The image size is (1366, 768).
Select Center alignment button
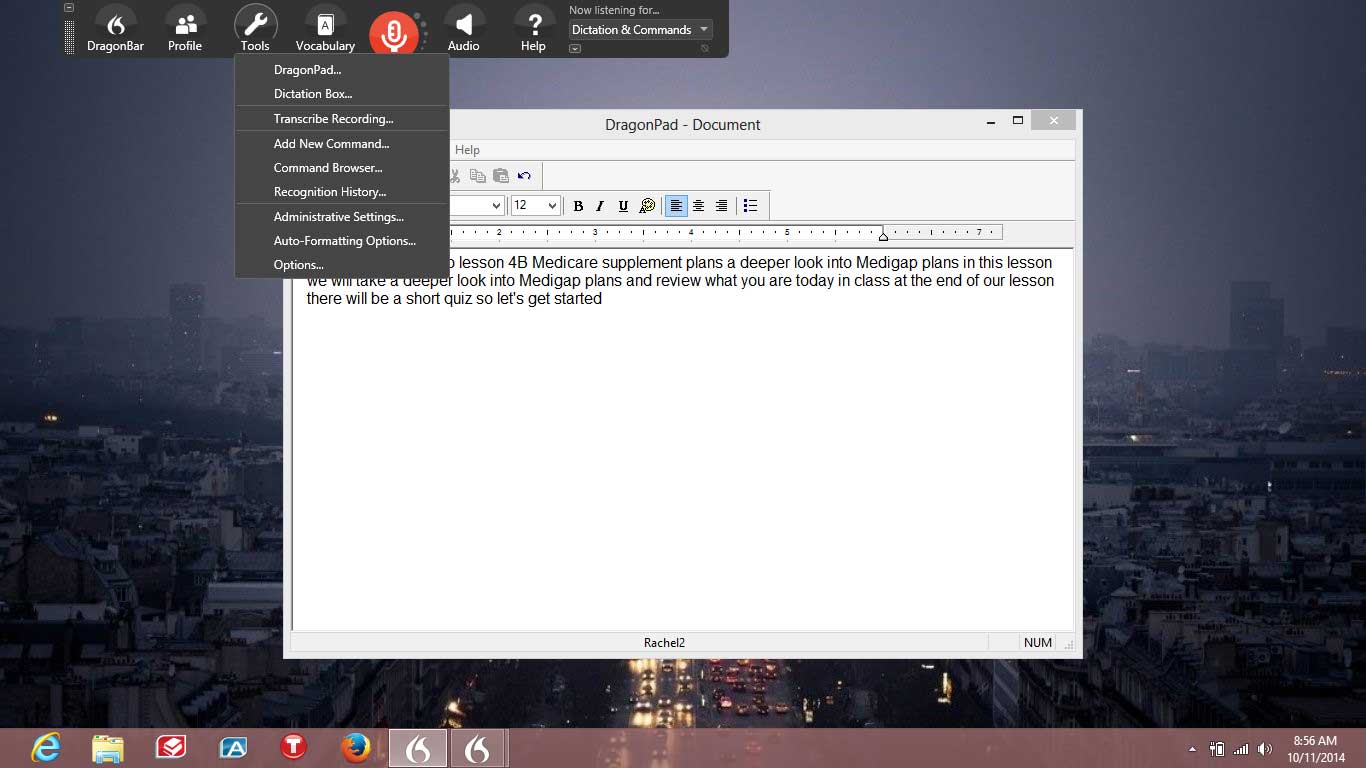pyautogui.click(x=699, y=206)
